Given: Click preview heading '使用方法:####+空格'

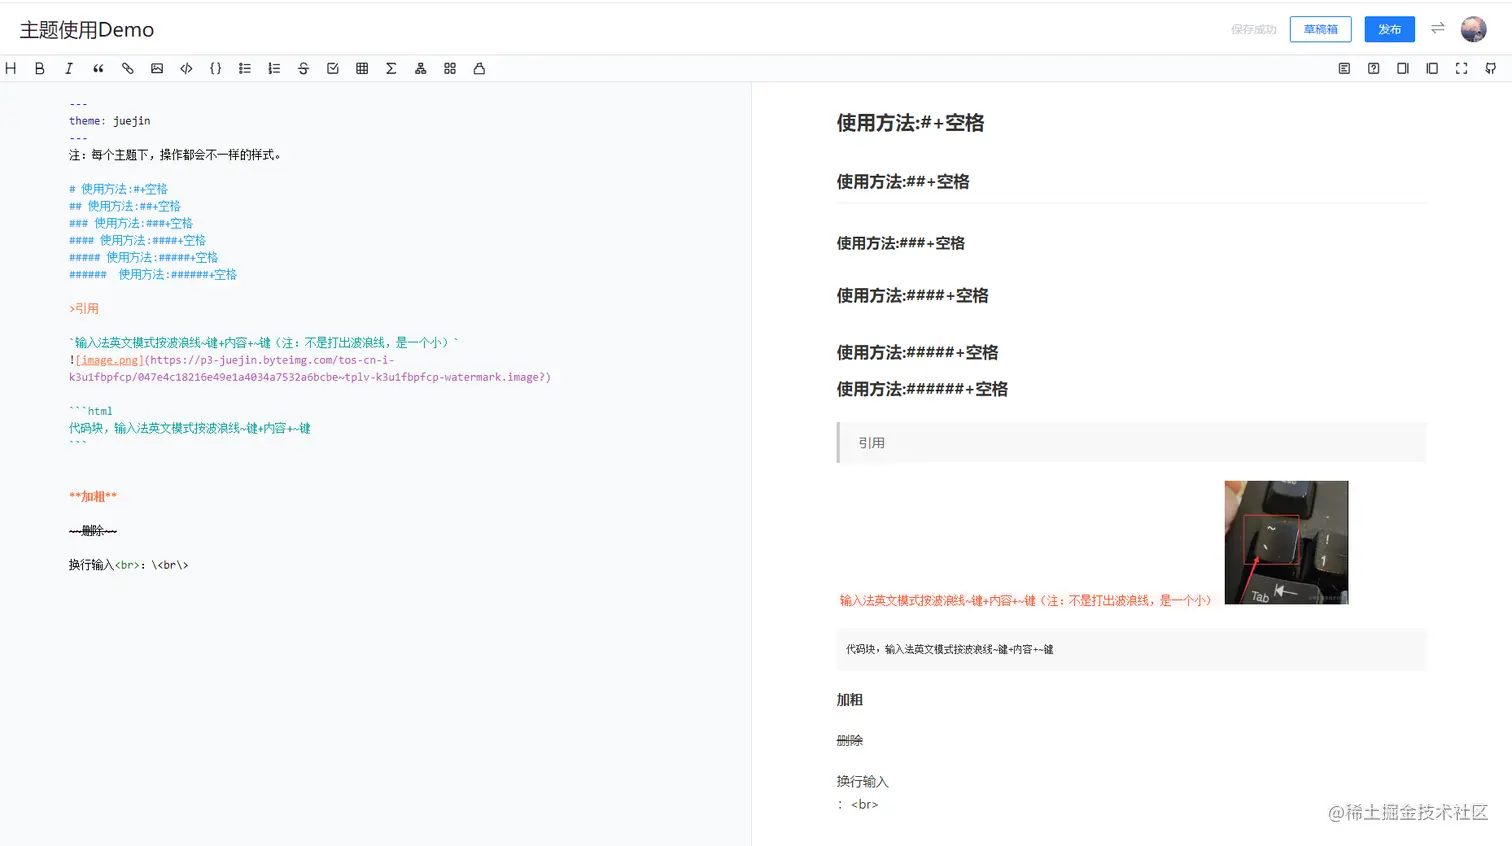Looking at the screenshot, I should [x=912, y=296].
